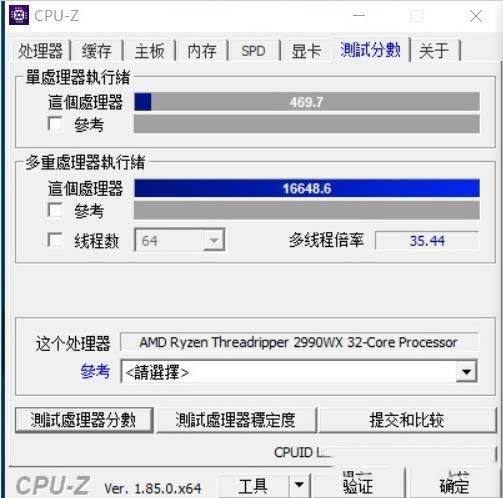Click the CPU-Z application icon in title bar
This screenshot has width=503, height=498.
(x=19, y=15)
